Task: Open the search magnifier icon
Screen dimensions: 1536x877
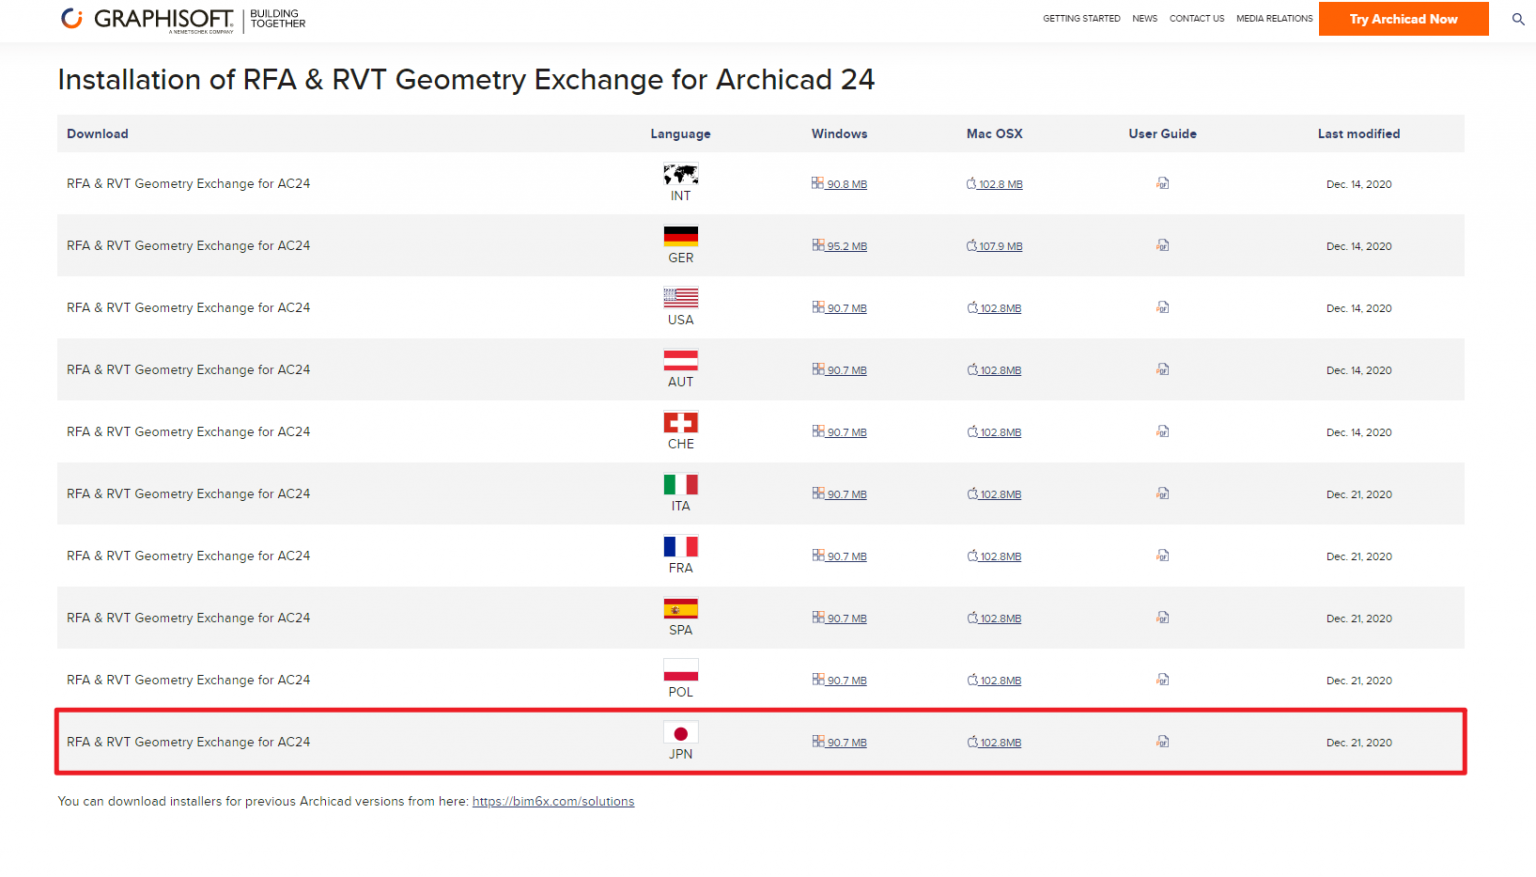Action: tap(1518, 19)
